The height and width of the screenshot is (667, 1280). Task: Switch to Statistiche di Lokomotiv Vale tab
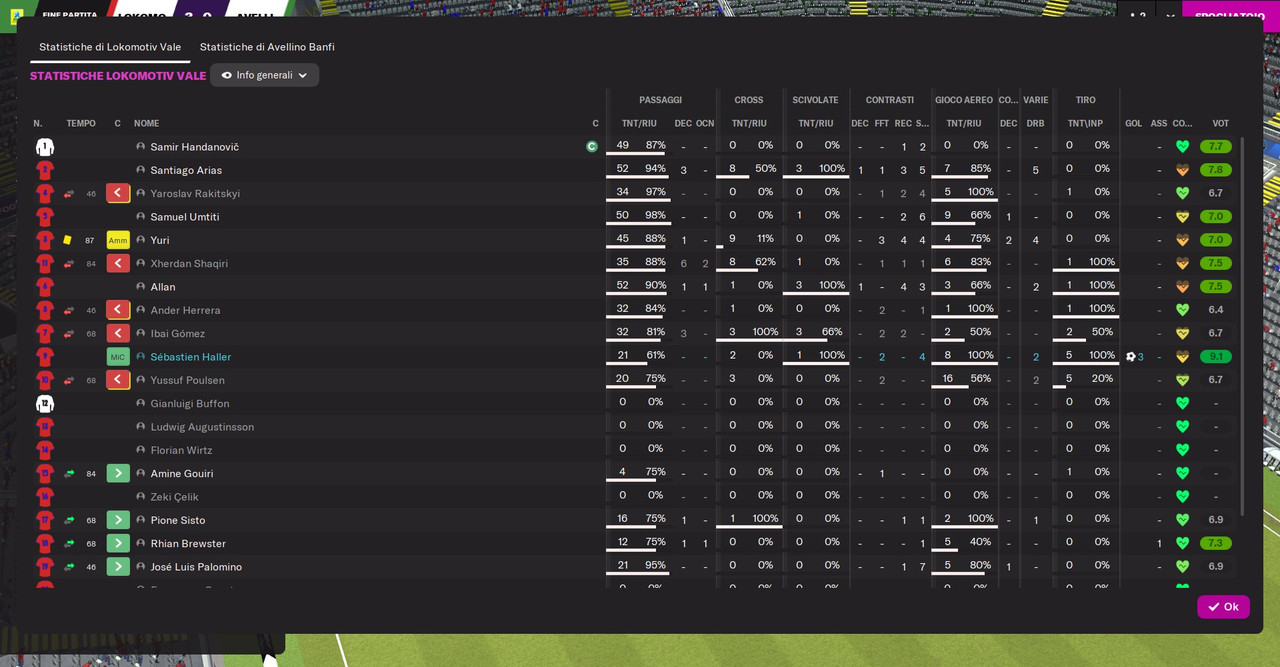110,47
